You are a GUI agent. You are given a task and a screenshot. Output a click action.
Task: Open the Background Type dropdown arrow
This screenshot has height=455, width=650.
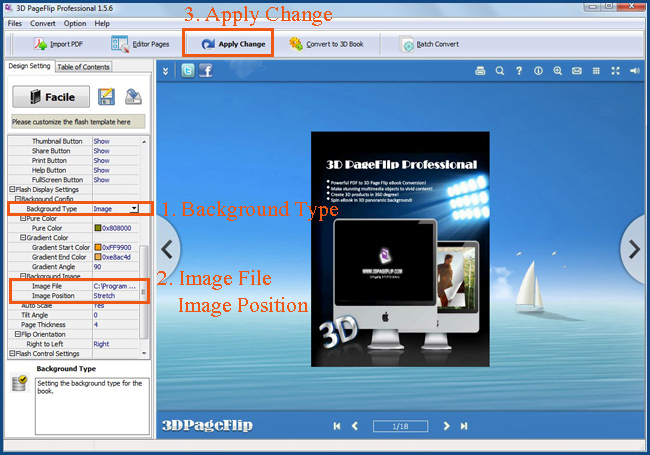coord(134,208)
